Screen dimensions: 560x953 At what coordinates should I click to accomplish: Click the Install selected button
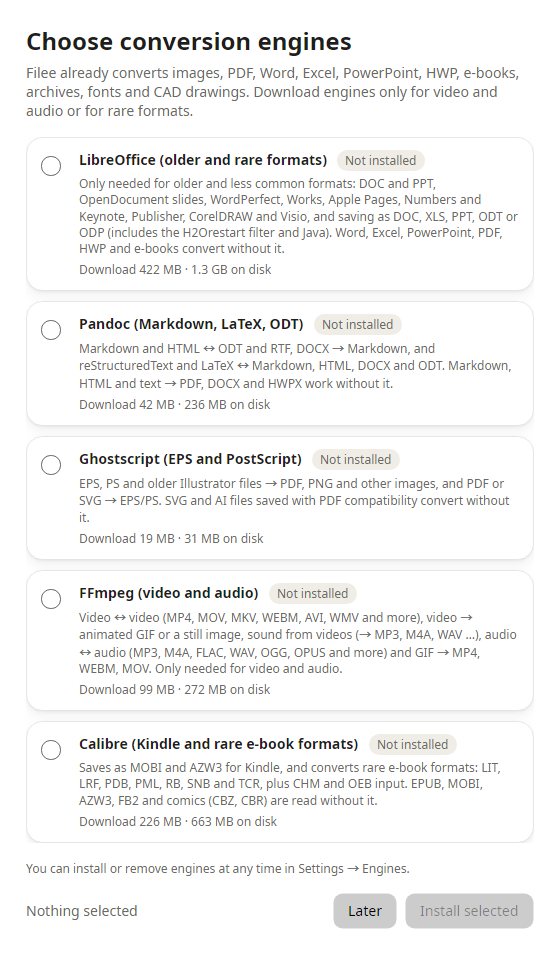pyautogui.click(x=469, y=910)
